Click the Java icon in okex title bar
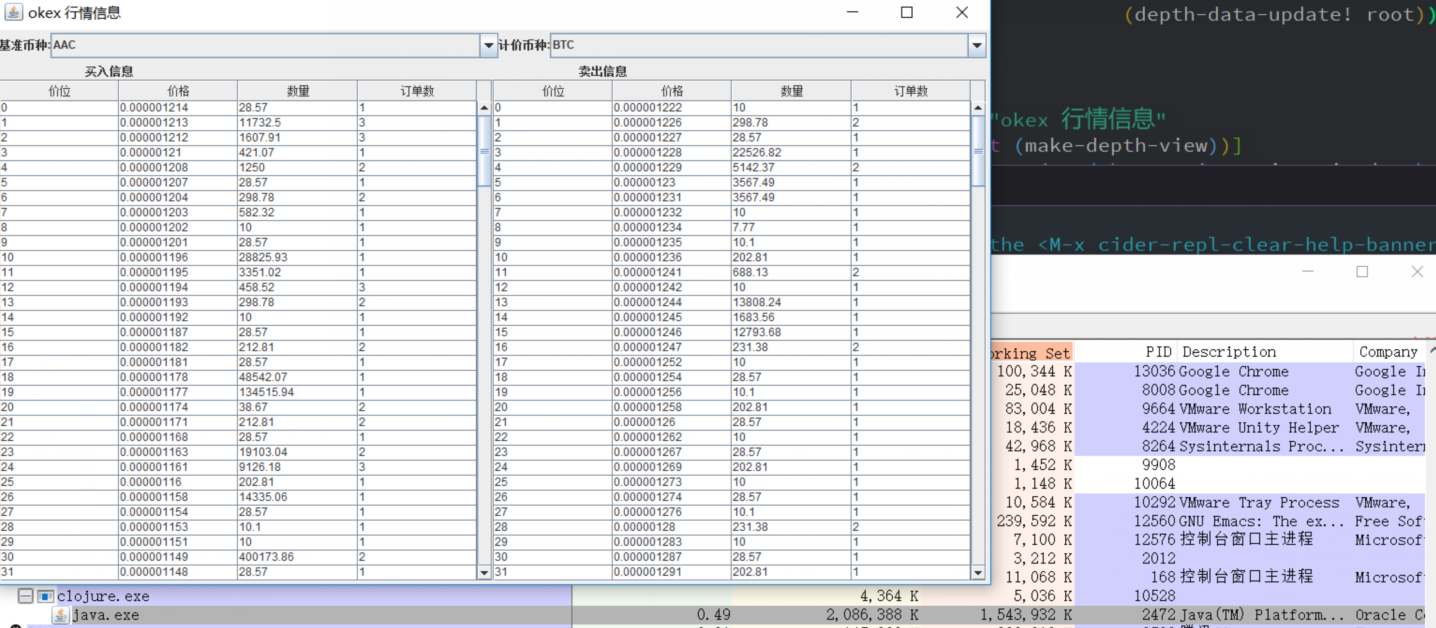Image resolution: width=1436 pixels, height=628 pixels. 12,13
